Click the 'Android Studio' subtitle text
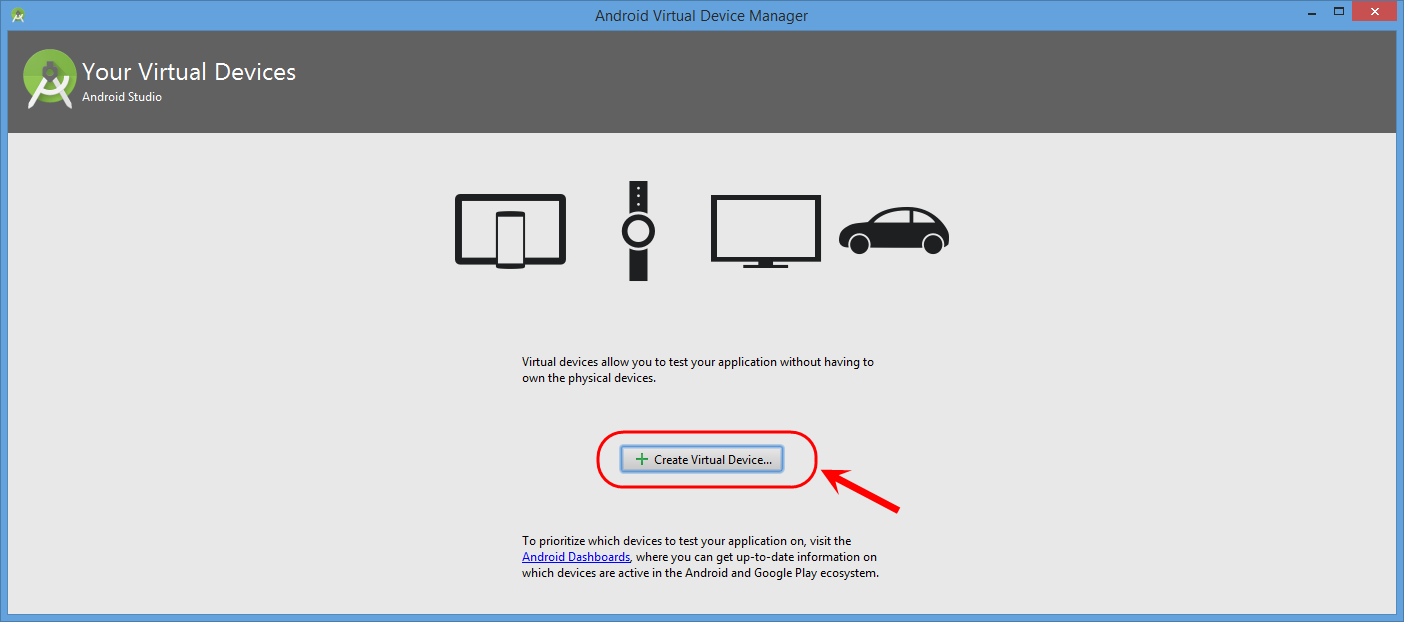The width and height of the screenshot is (1404, 622). tap(122, 97)
